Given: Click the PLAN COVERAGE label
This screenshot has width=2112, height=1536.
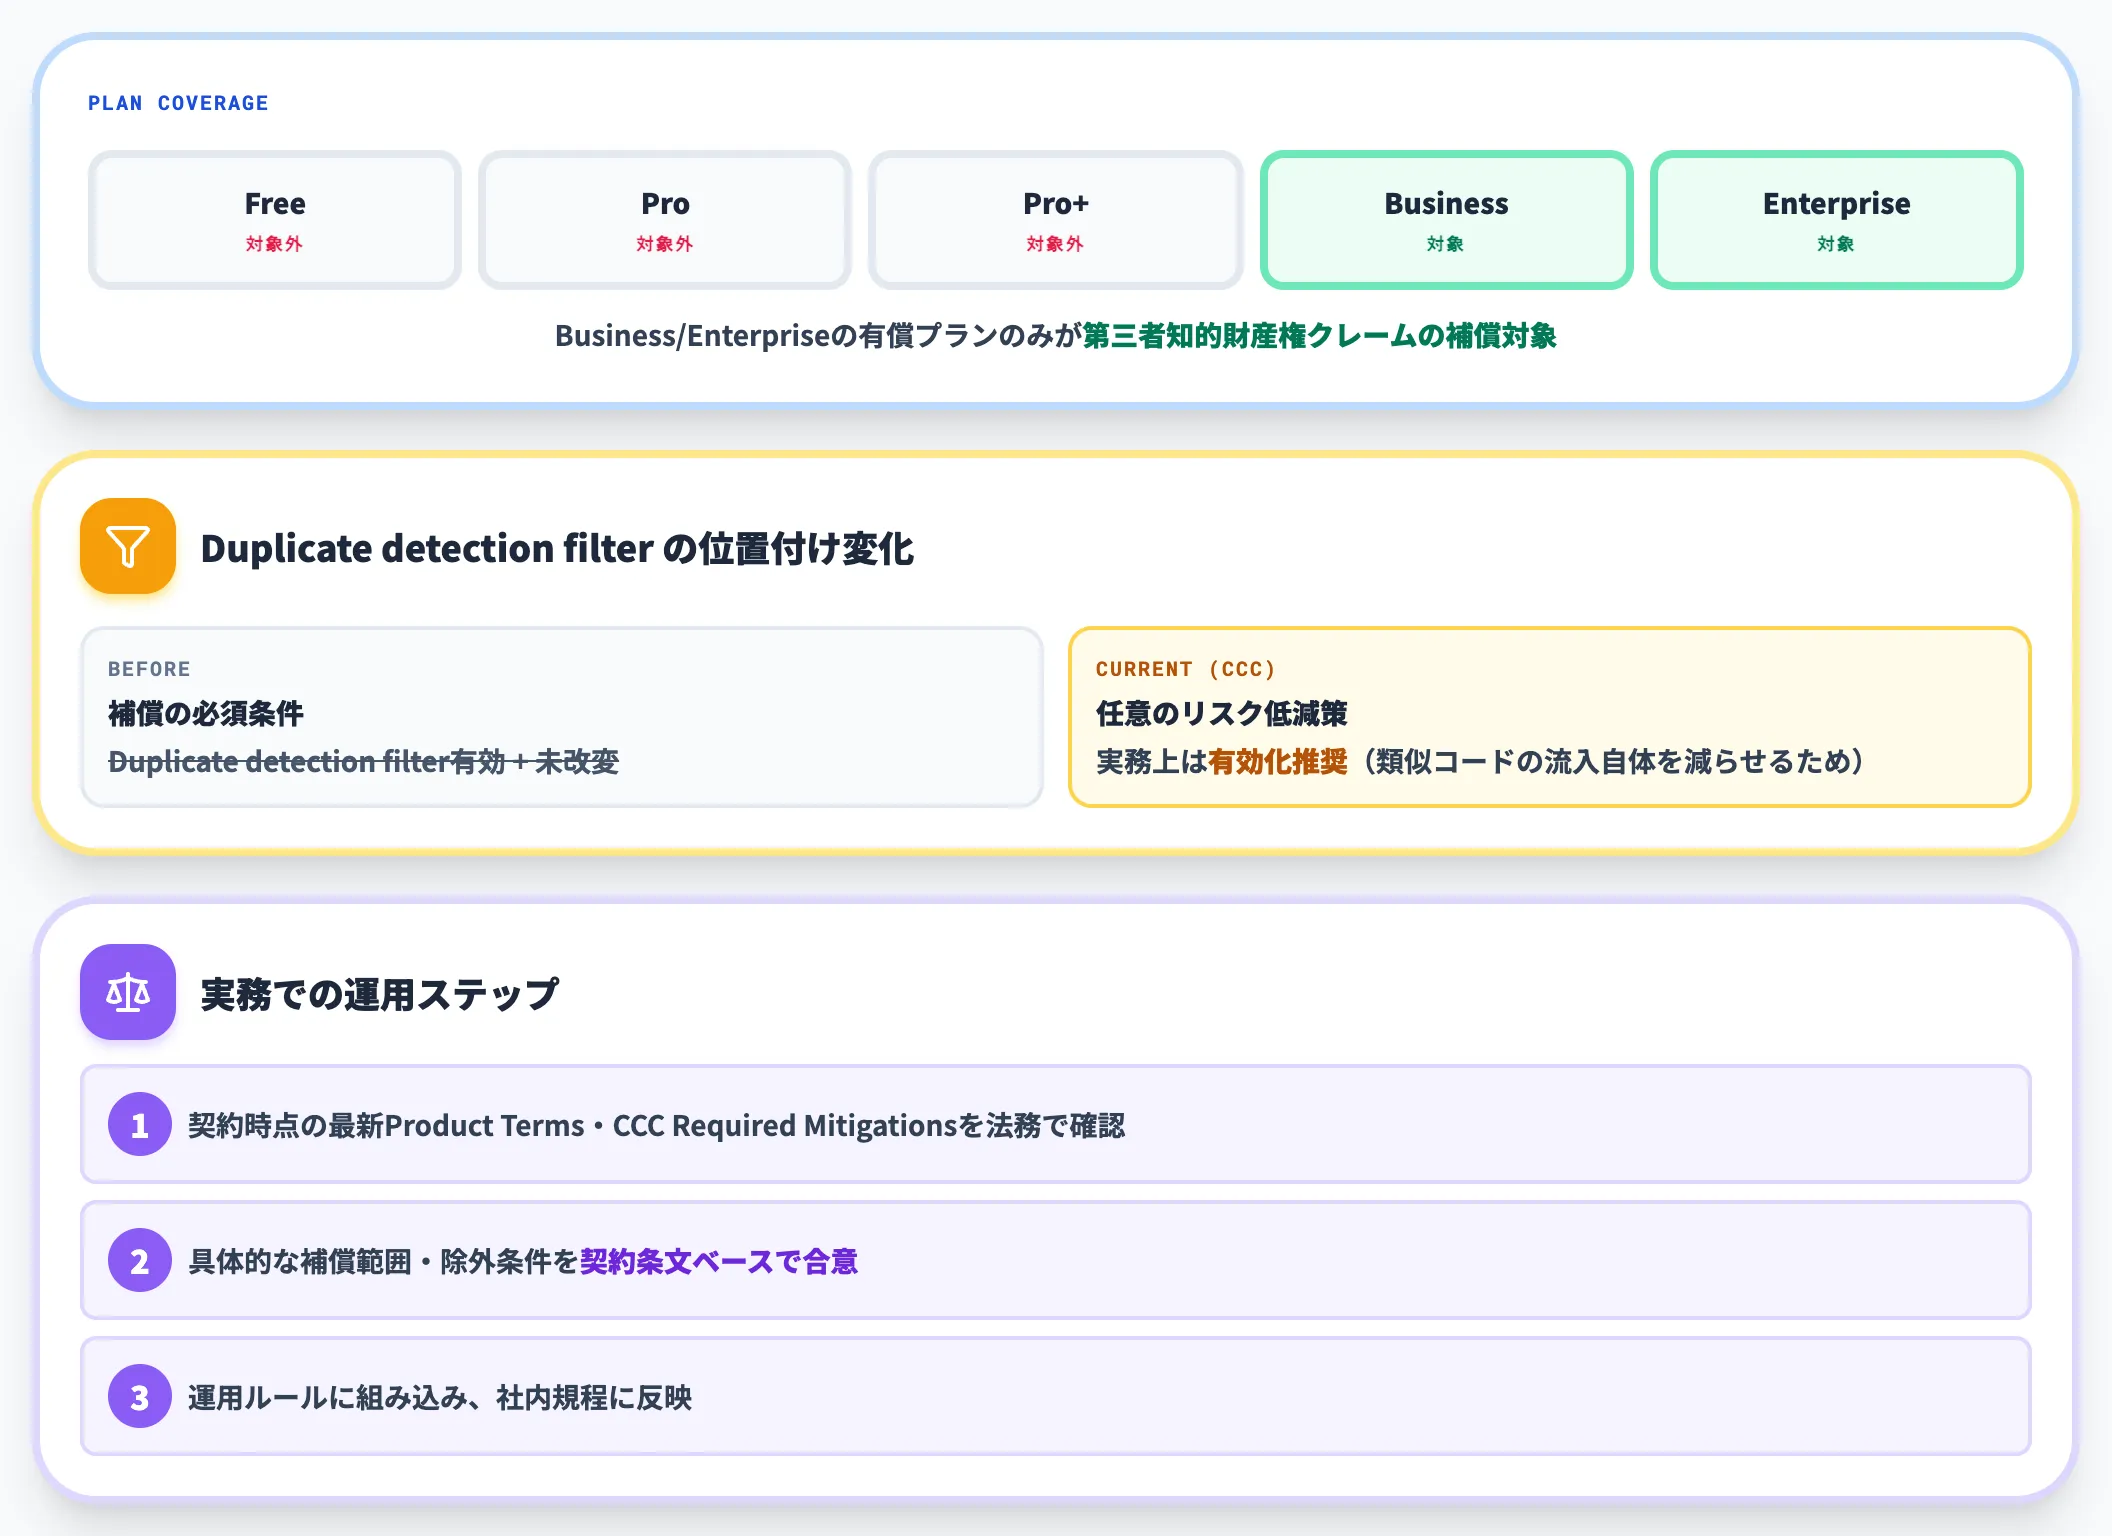Looking at the screenshot, I should click(x=178, y=103).
